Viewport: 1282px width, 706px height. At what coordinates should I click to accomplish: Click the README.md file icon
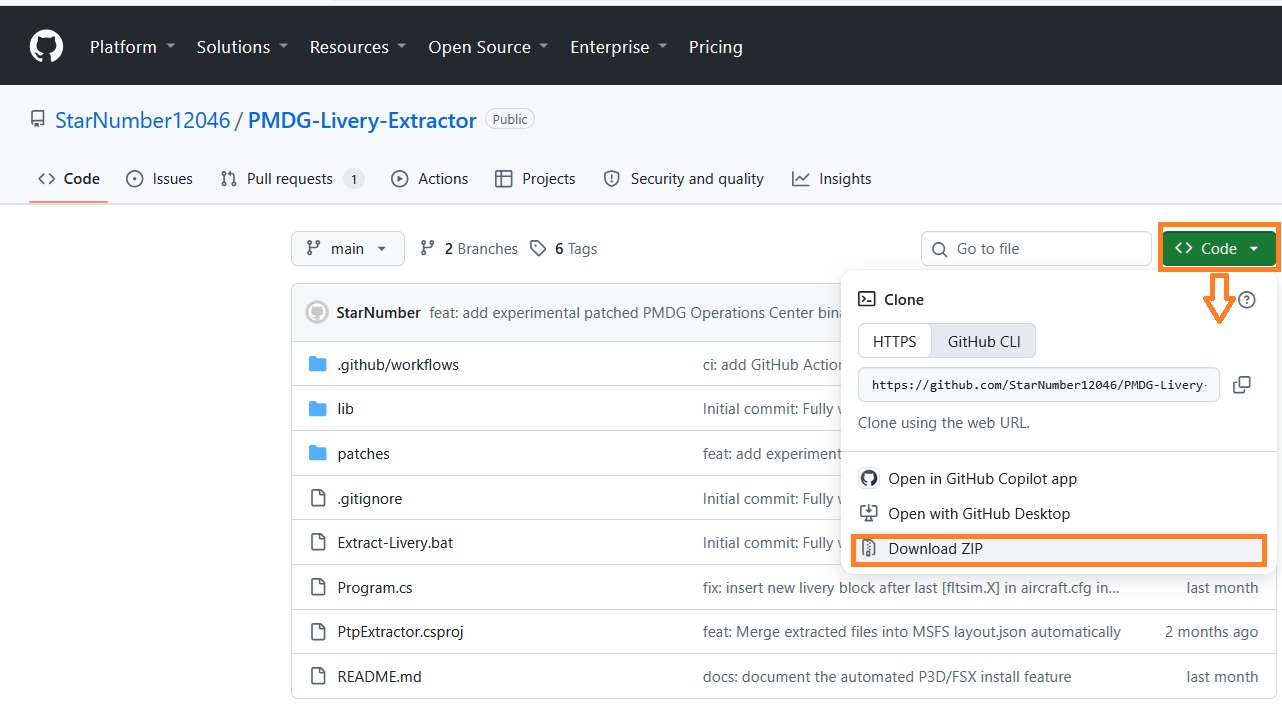pyautogui.click(x=318, y=676)
